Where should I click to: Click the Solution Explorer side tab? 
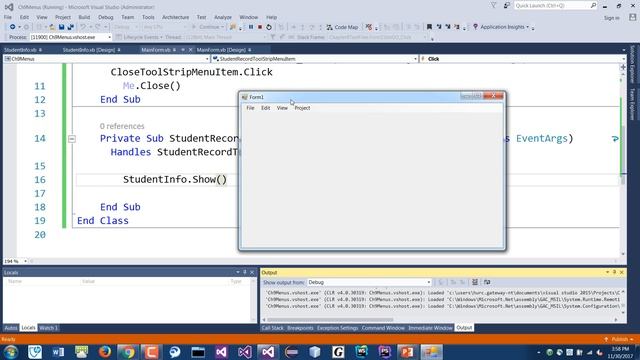pyautogui.click(x=632, y=64)
